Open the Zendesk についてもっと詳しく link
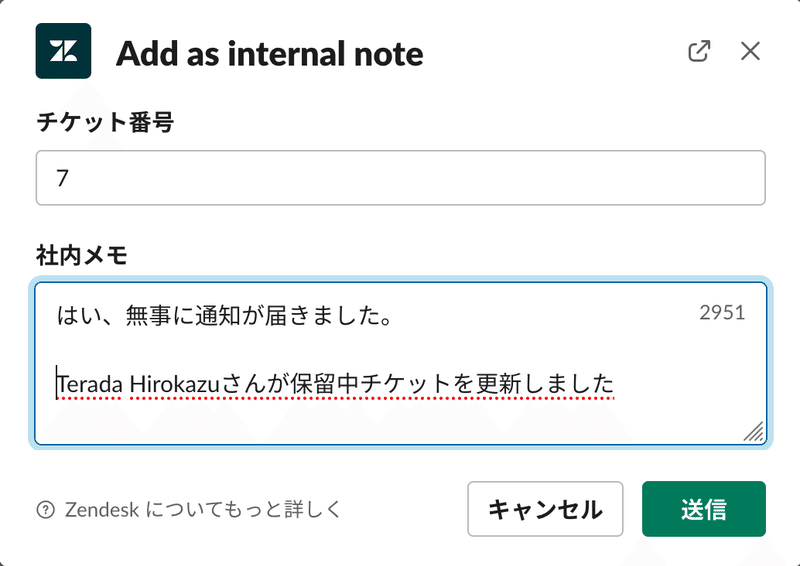 point(203,509)
